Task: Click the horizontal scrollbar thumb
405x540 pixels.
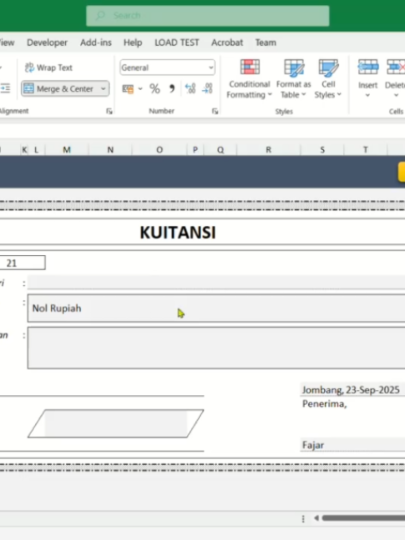Action: click(363, 518)
